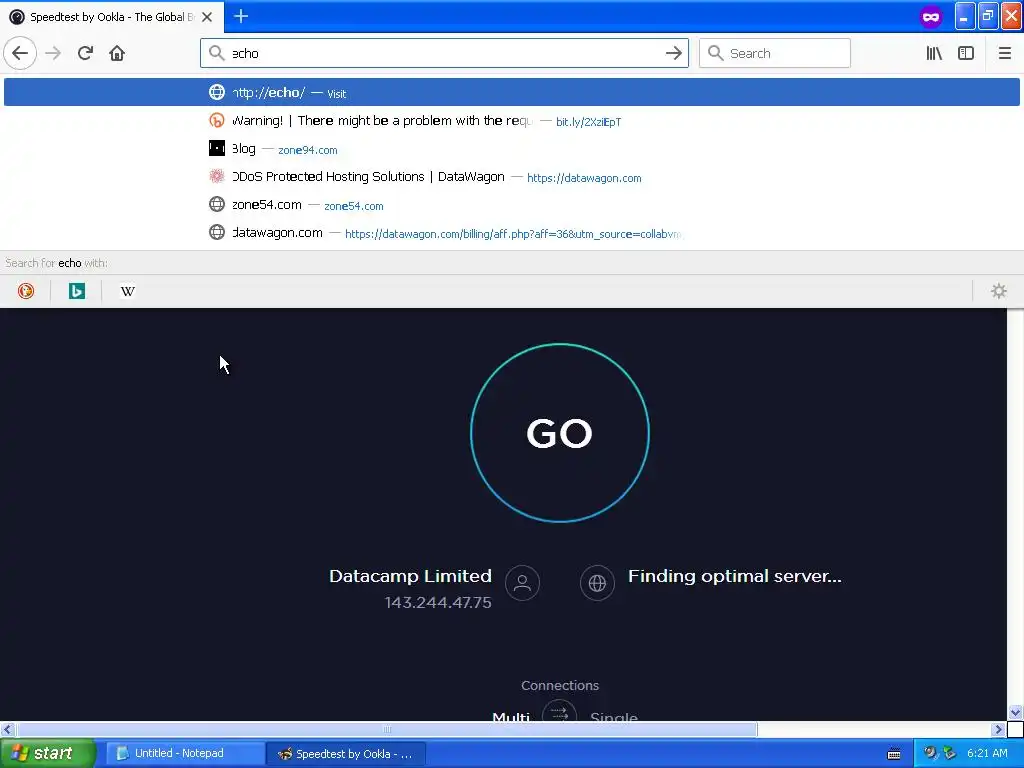Click the Search input field
The height and width of the screenshot is (768, 1024).
coord(775,53)
